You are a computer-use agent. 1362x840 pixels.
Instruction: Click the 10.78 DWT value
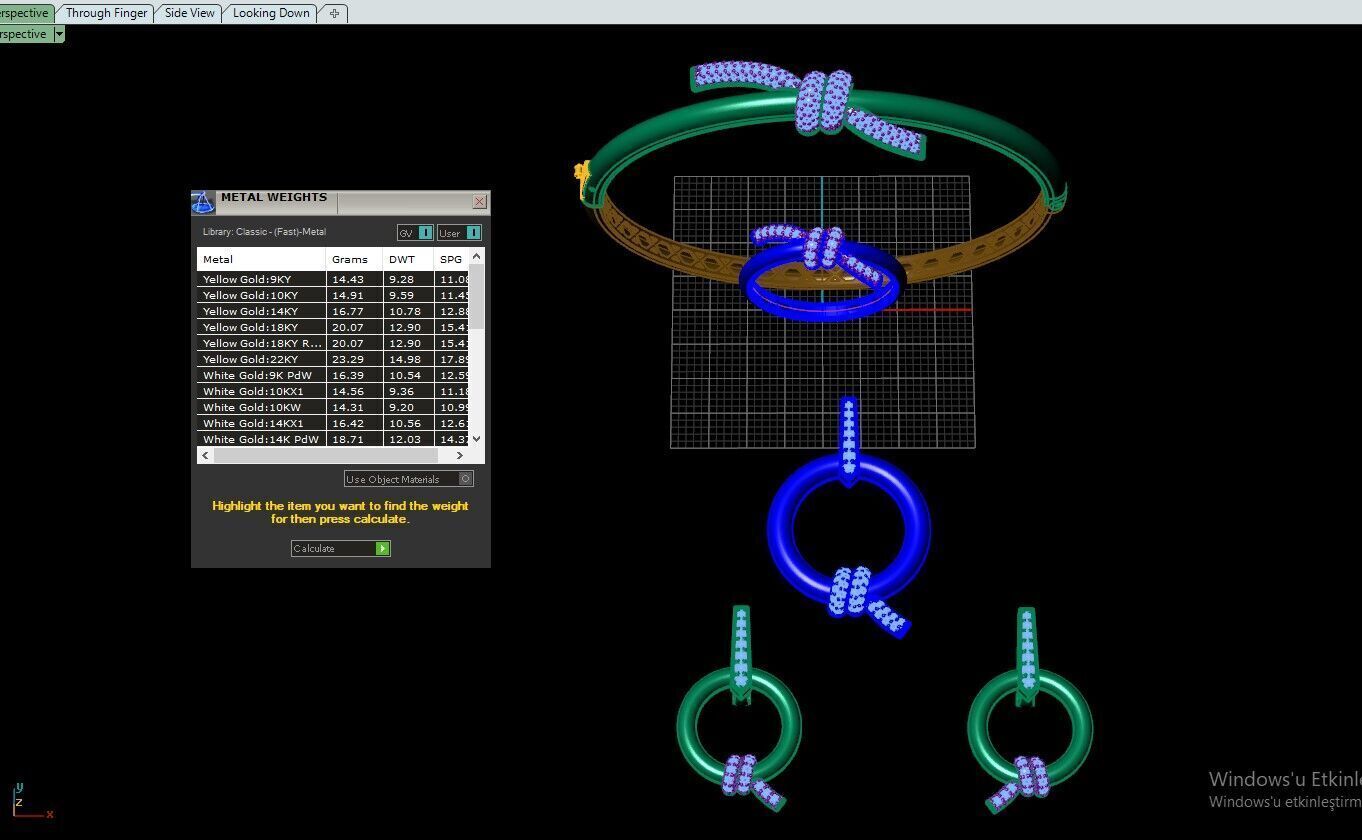[x=405, y=311]
